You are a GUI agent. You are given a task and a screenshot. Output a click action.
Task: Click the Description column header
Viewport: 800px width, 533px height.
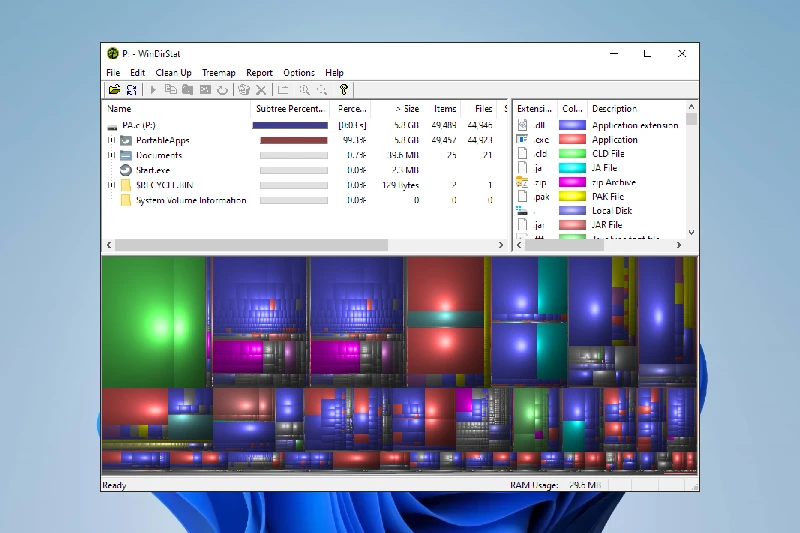pyautogui.click(x=614, y=109)
